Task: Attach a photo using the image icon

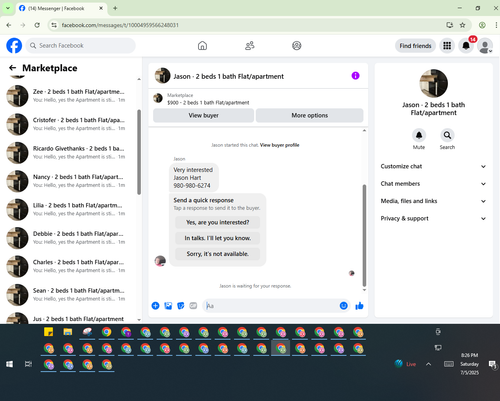Action: click(x=168, y=306)
